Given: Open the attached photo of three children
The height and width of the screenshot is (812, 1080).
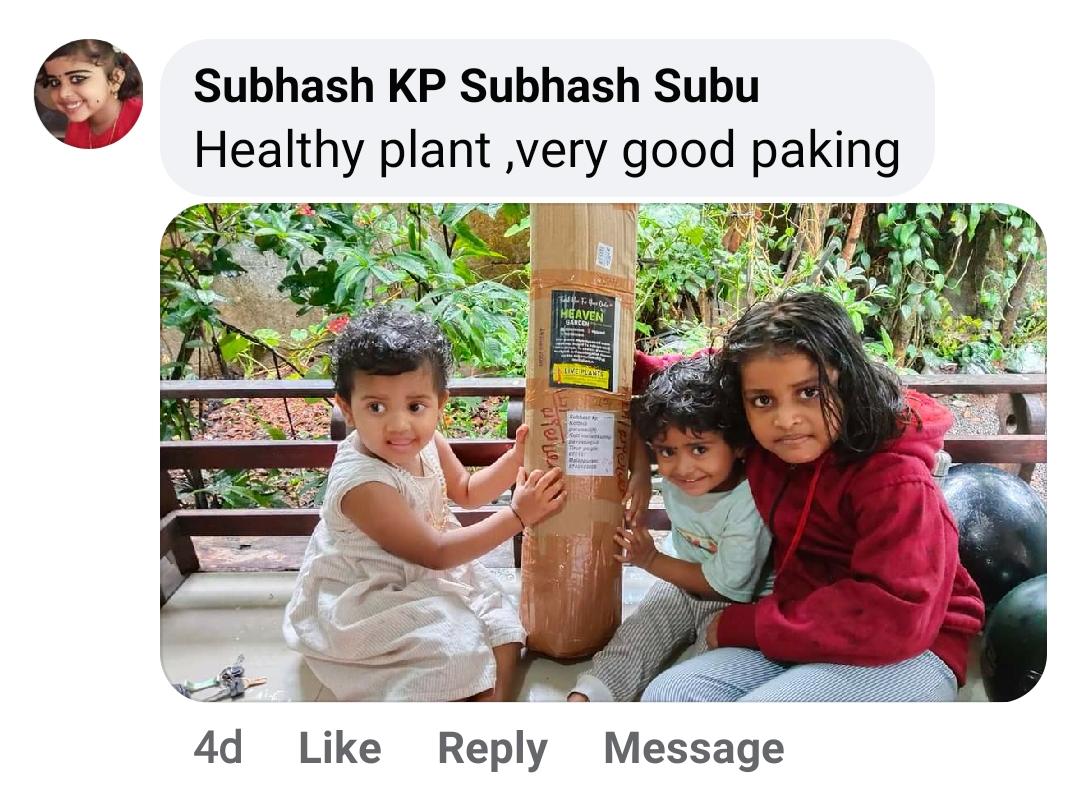Looking at the screenshot, I should (x=603, y=452).
